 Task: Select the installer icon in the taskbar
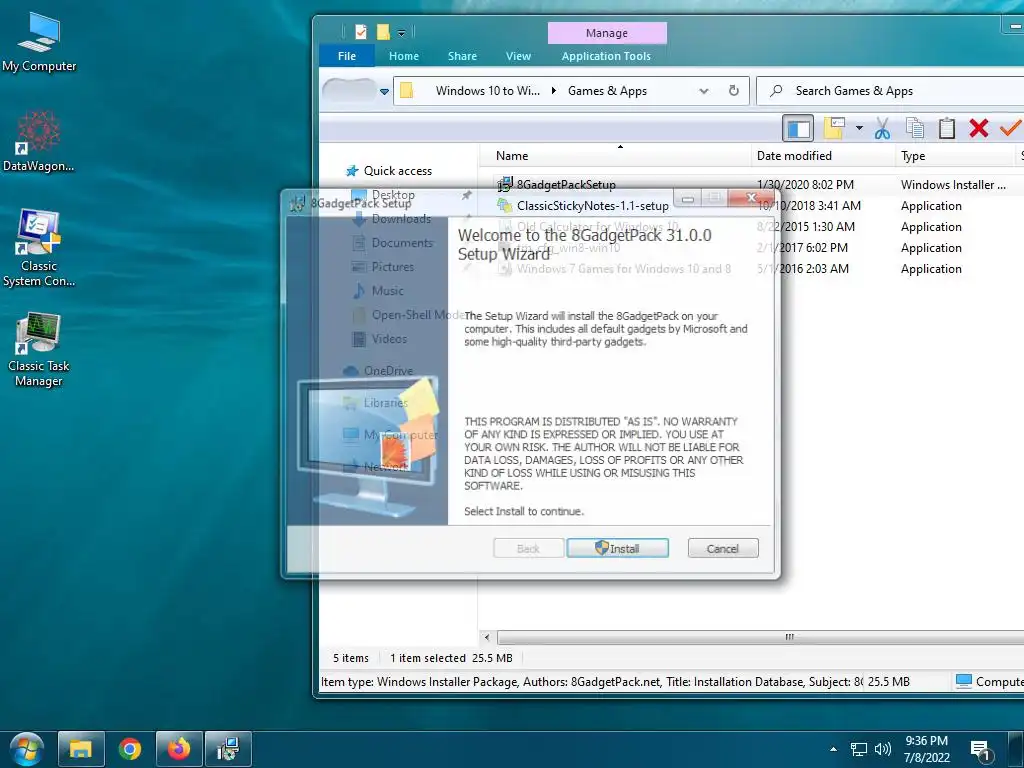pyautogui.click(x=229, y=748)
